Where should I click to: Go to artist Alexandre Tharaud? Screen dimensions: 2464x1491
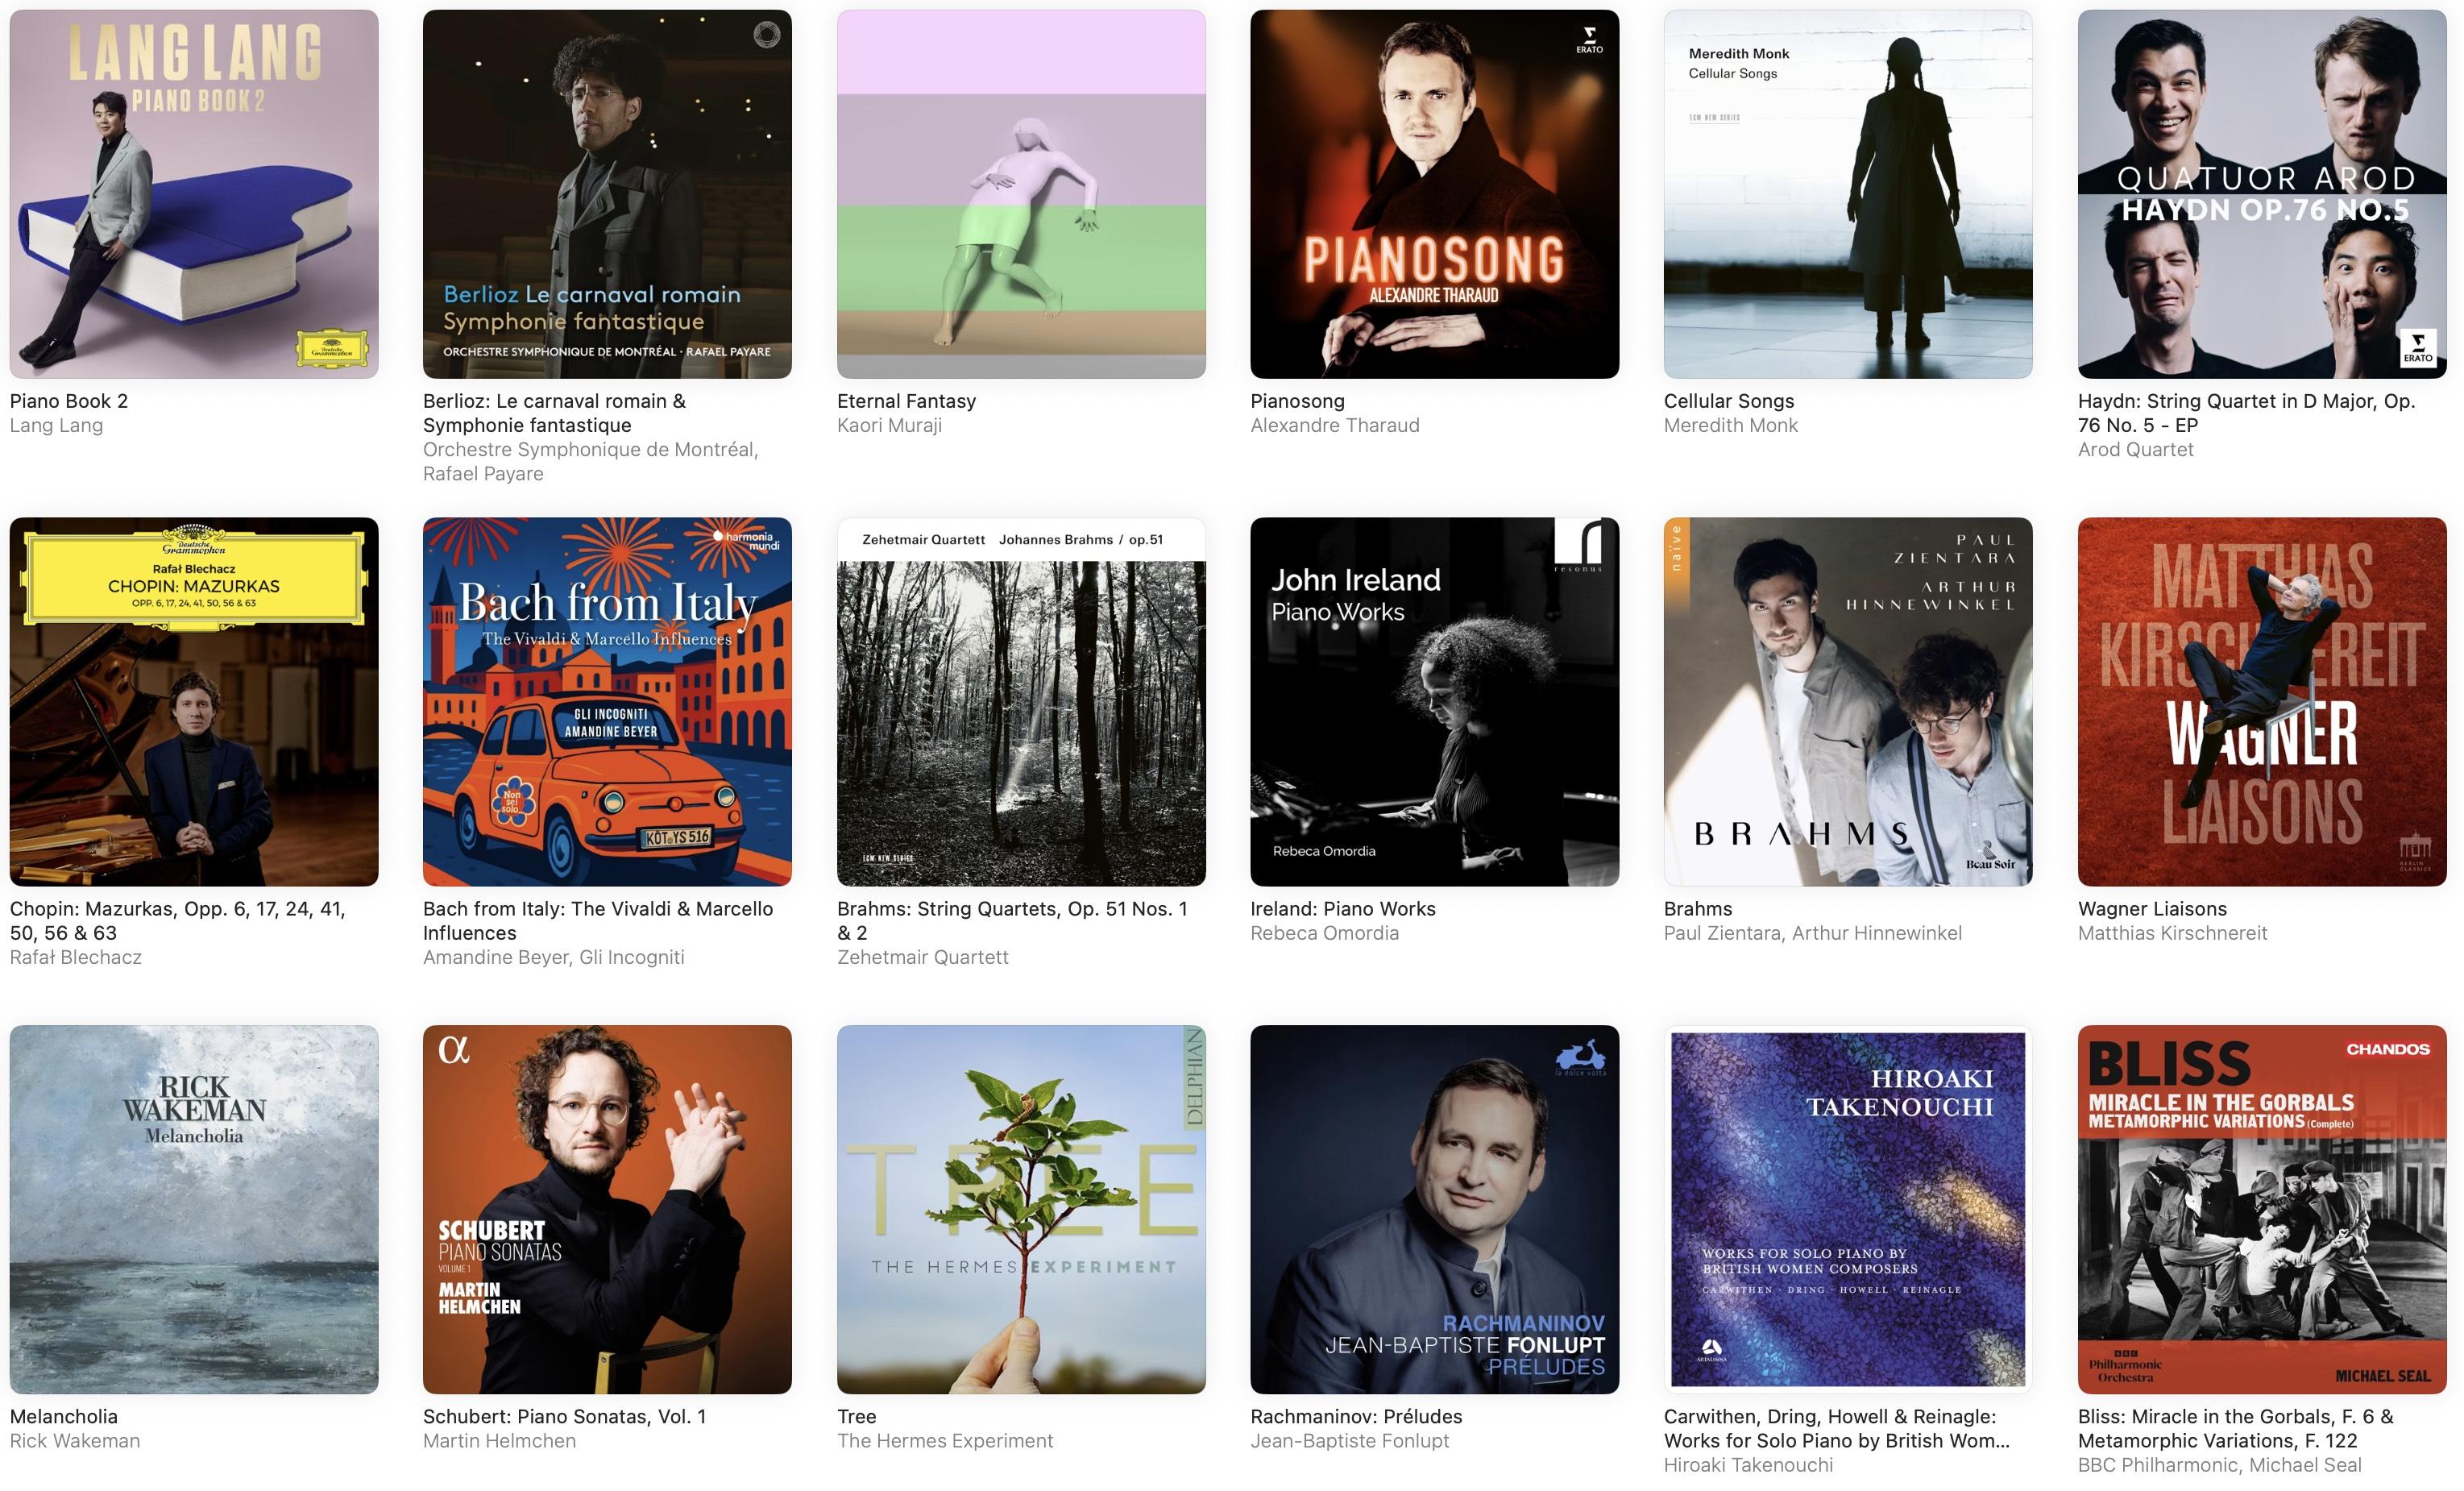1335,425
